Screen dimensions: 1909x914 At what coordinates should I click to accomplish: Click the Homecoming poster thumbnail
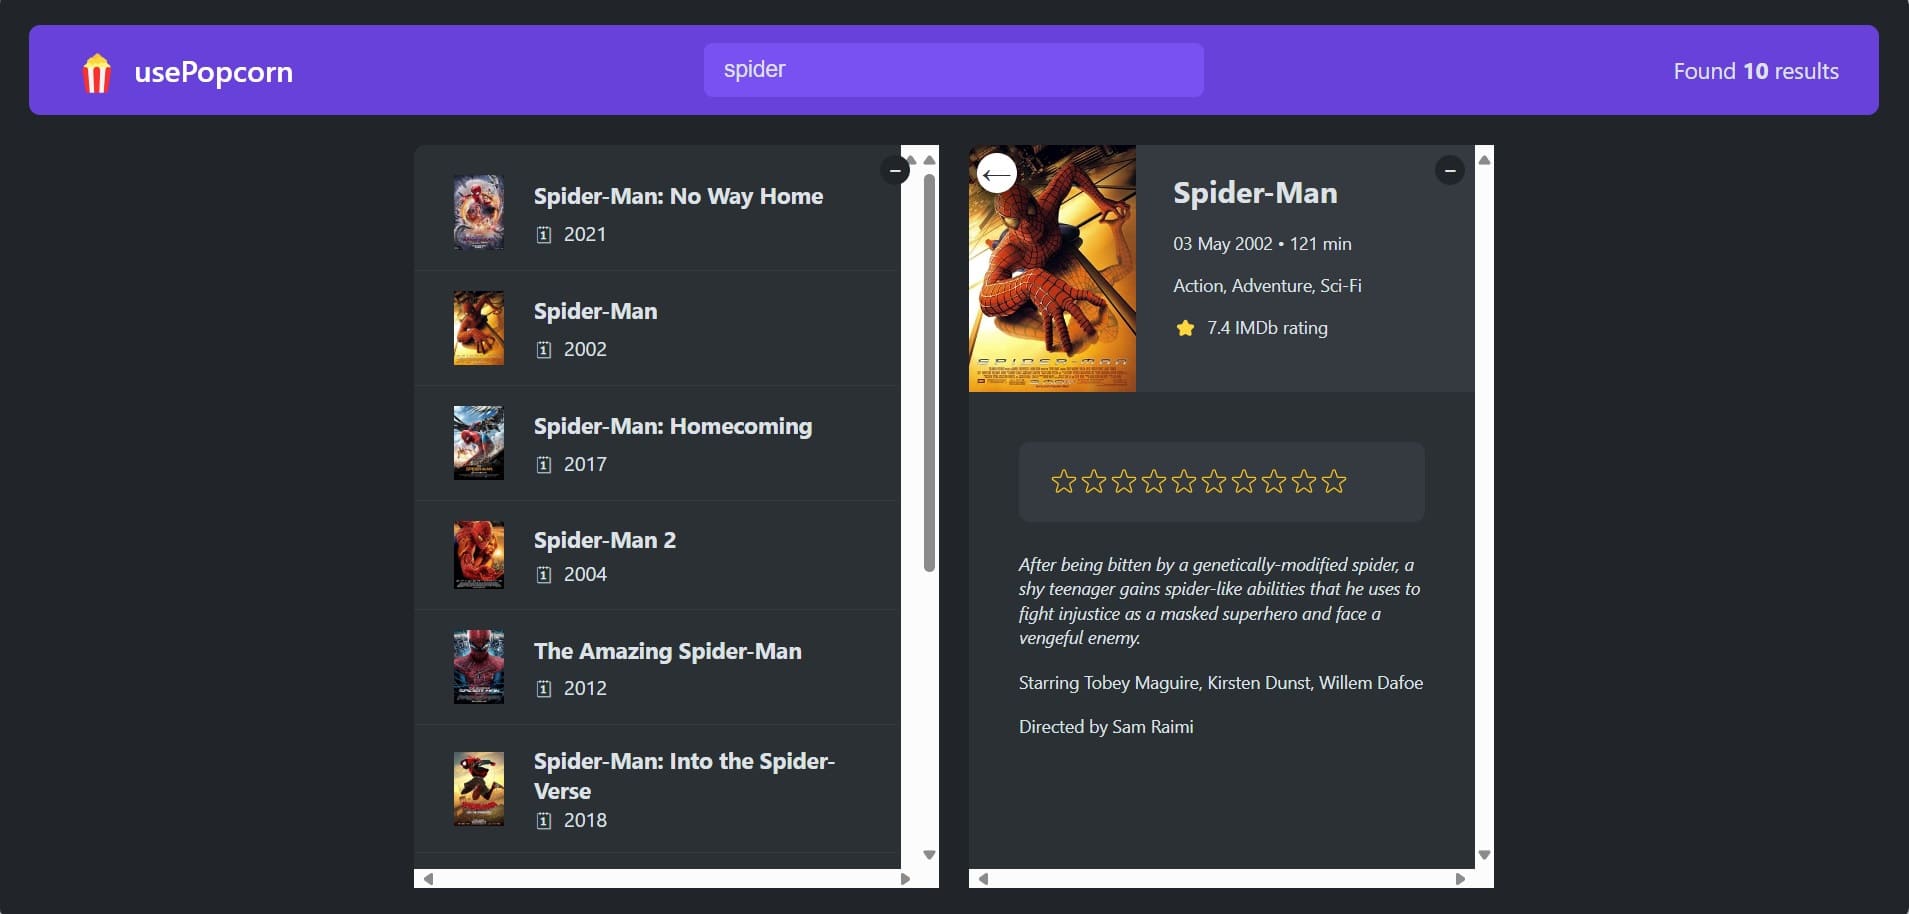479,443
